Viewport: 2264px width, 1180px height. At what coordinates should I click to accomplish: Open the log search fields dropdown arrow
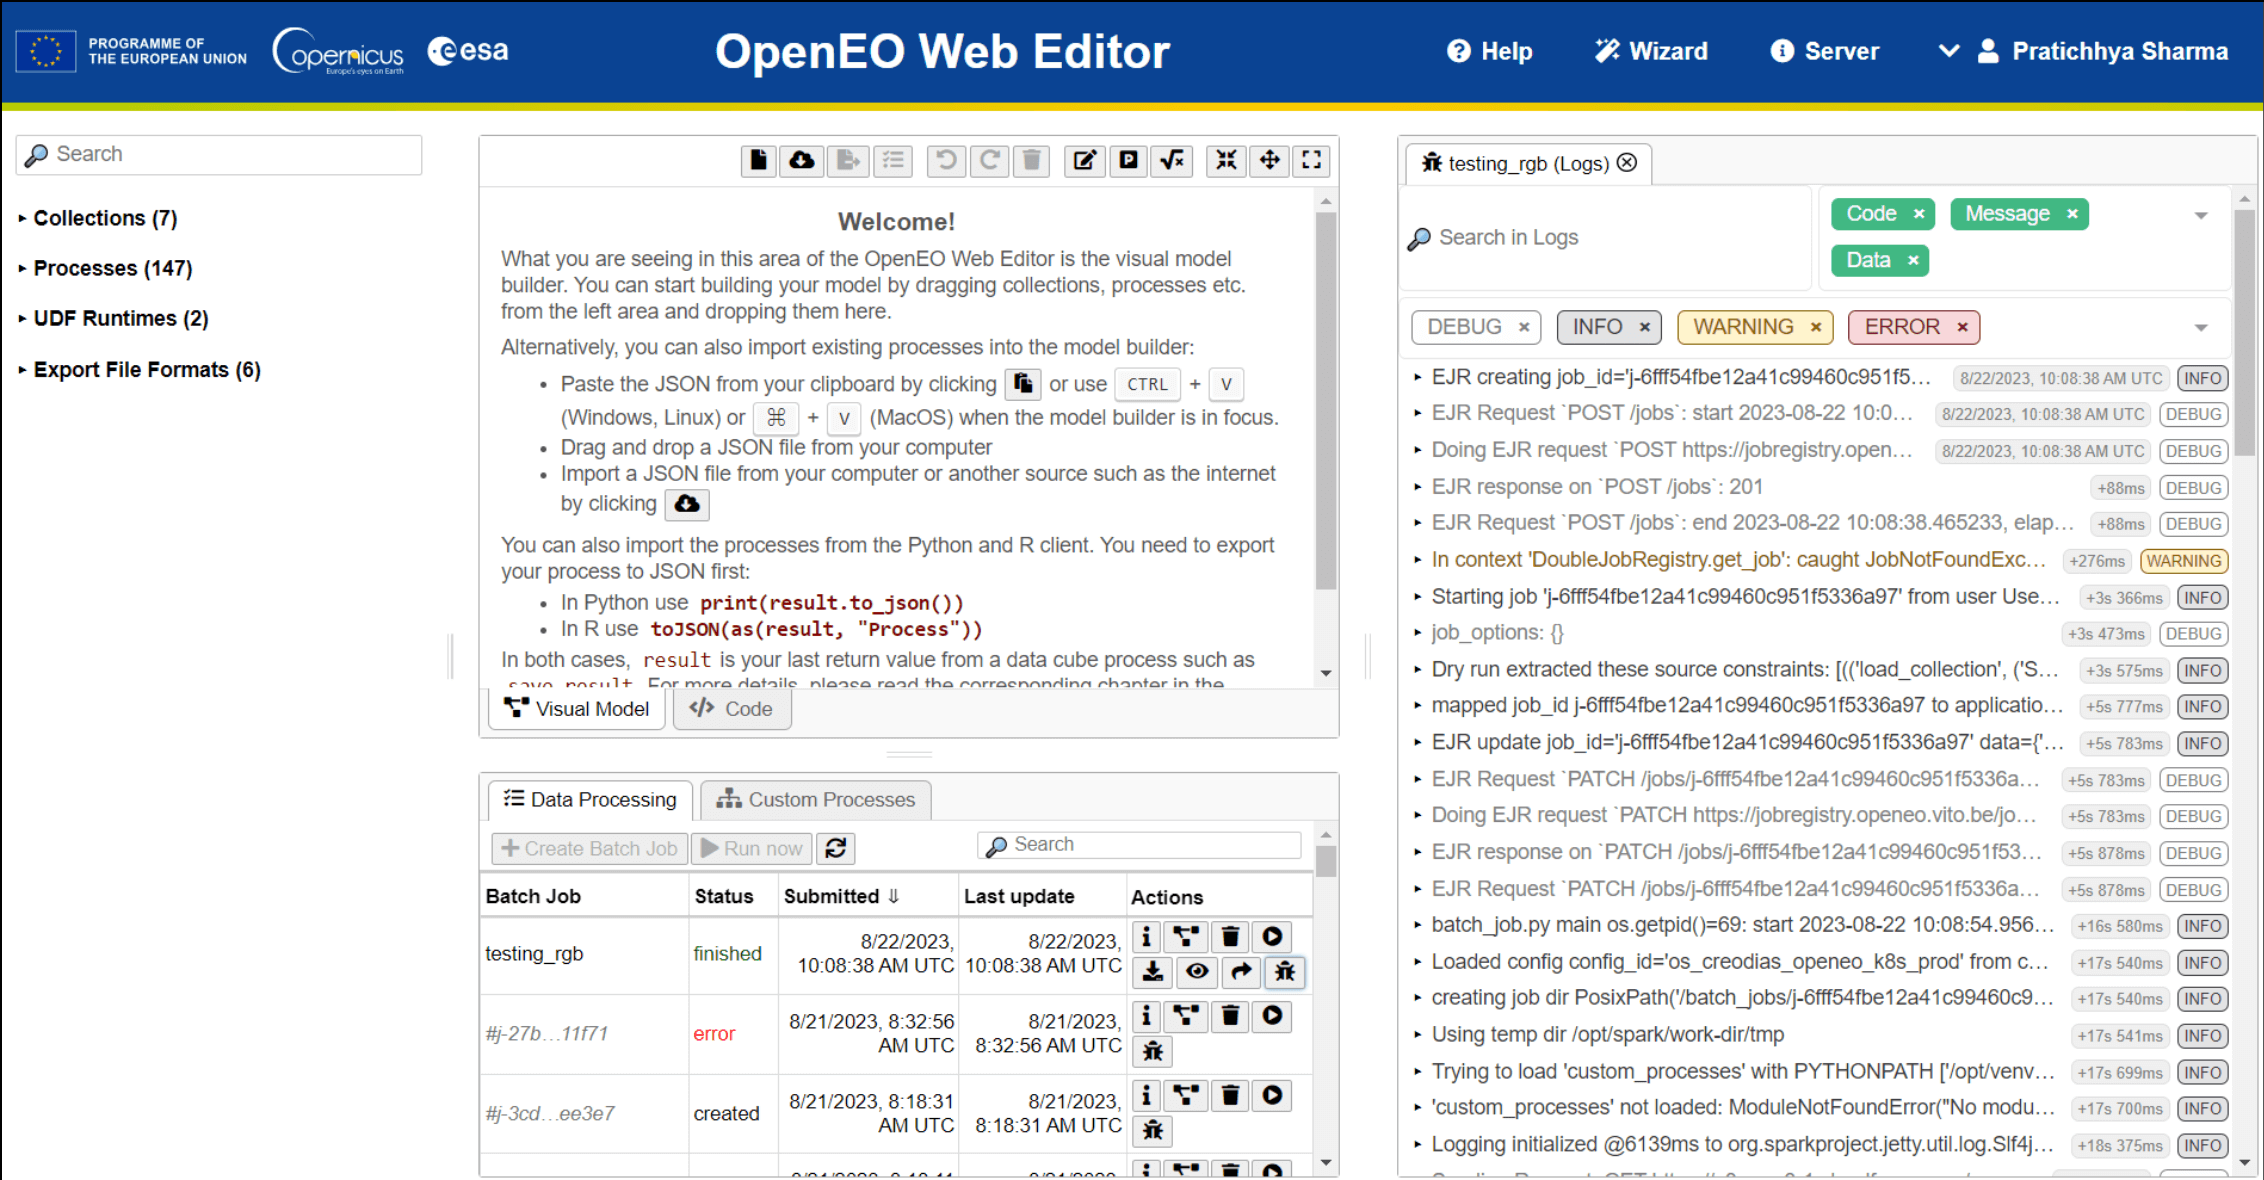[x=2200, y=215]
